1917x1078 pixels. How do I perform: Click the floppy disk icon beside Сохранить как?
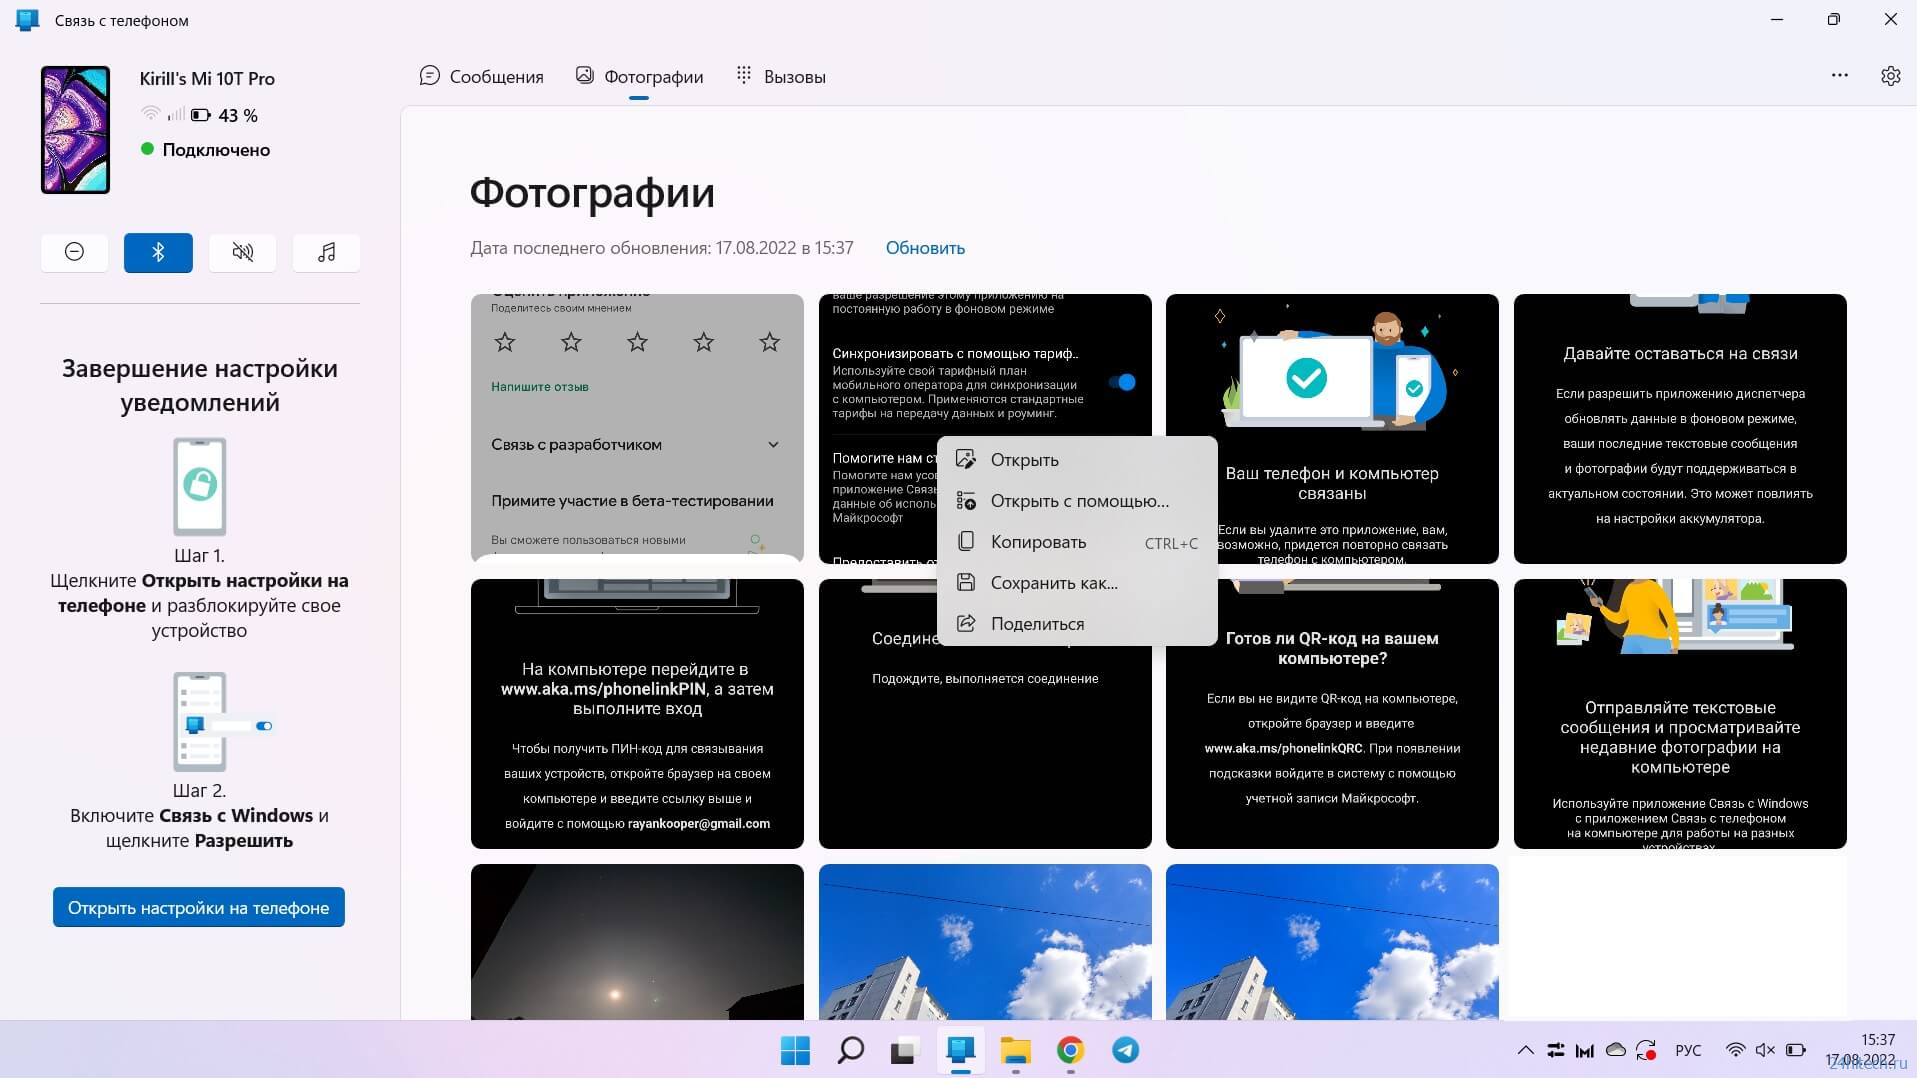(x=966, y=583)
